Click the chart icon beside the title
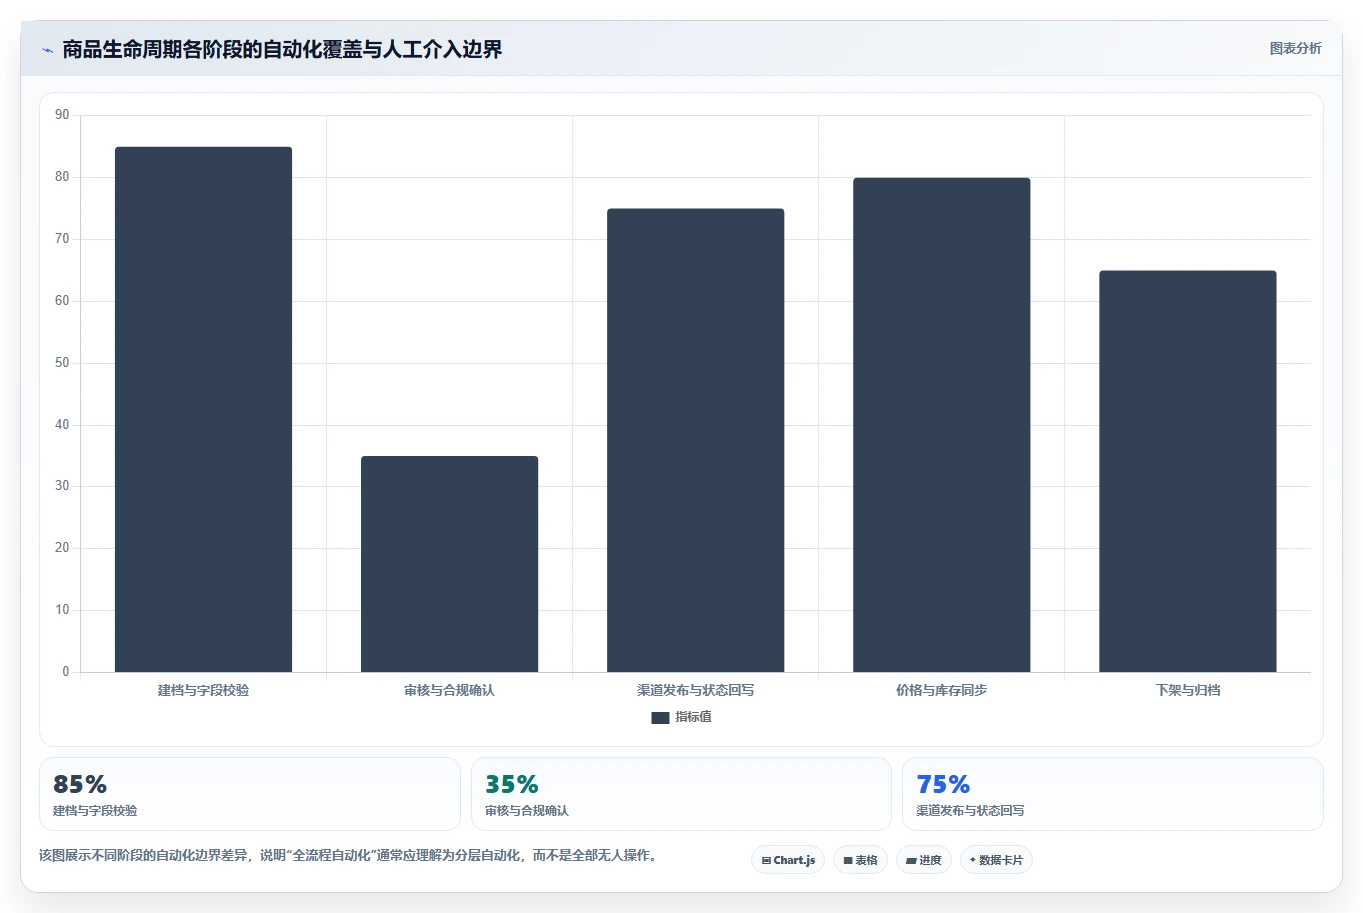Viewport: 1363px width, 913px height. [x=47, y=50]
